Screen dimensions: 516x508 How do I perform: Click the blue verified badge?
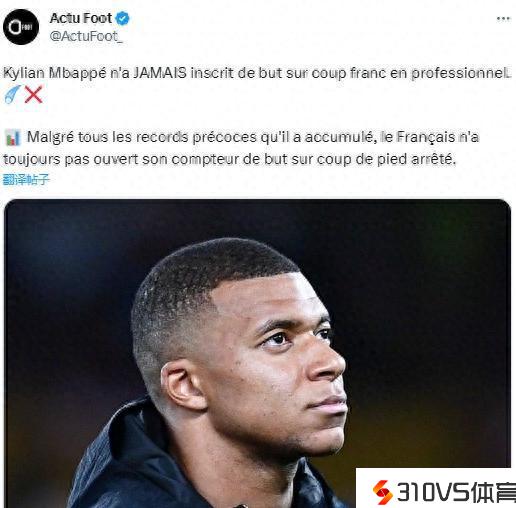click(122, 18)
